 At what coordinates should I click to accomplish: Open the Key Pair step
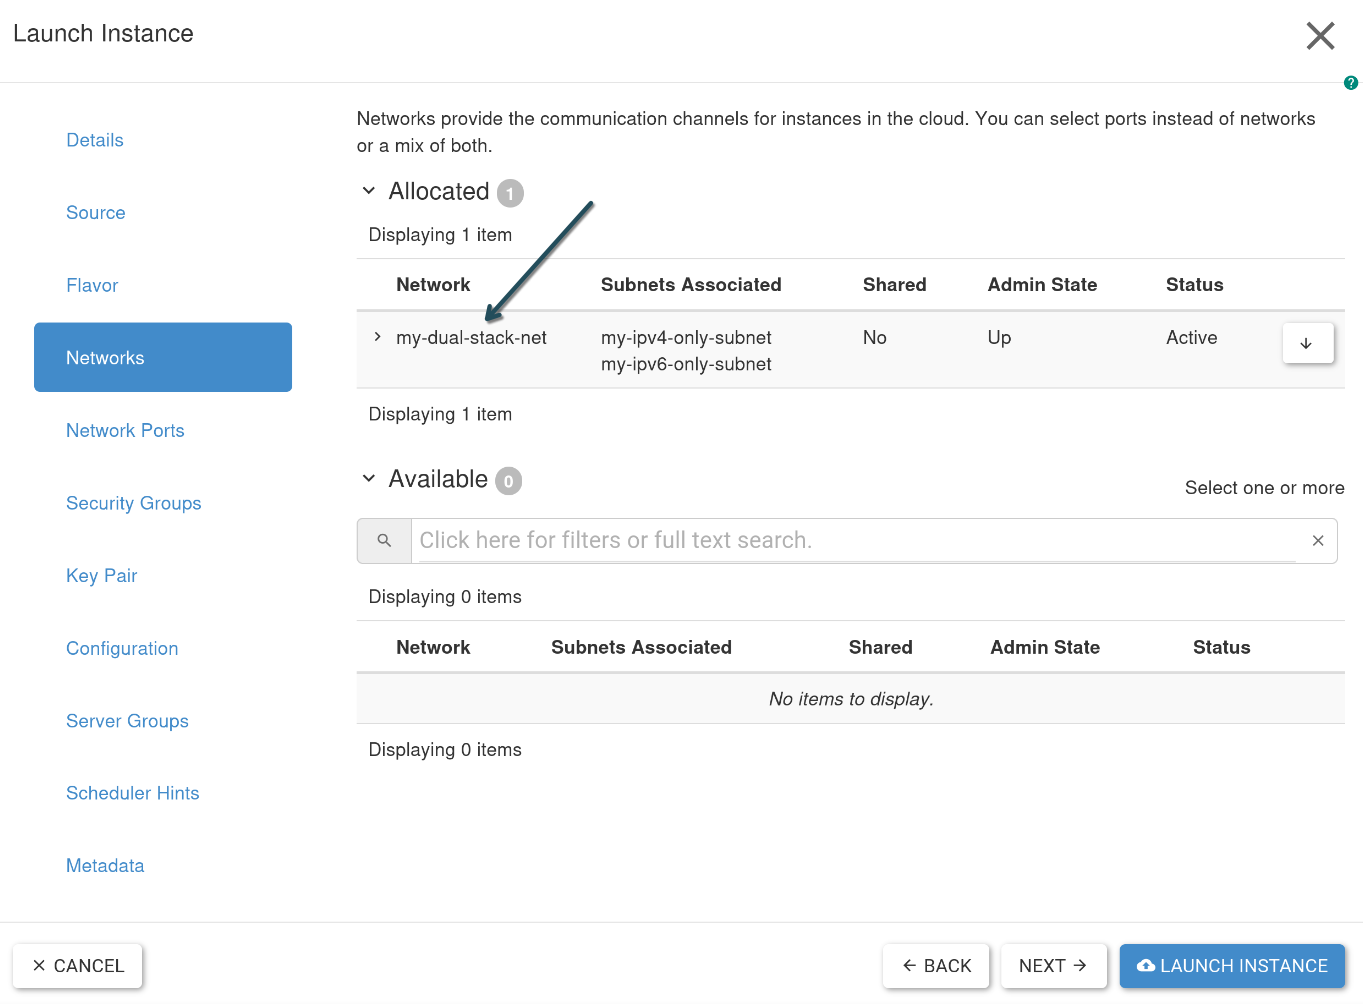102,576
